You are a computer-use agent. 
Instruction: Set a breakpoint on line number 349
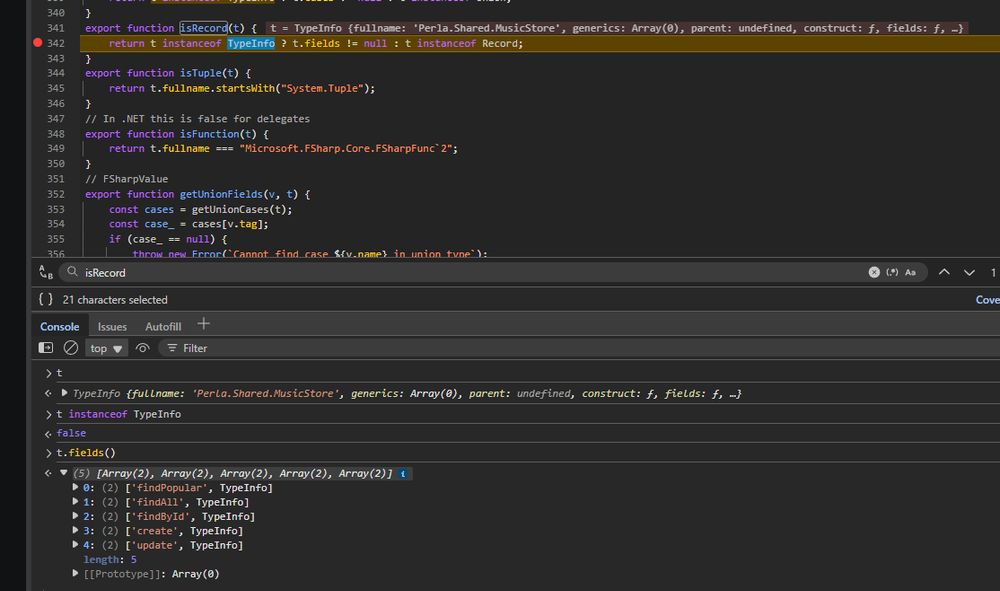55,148
